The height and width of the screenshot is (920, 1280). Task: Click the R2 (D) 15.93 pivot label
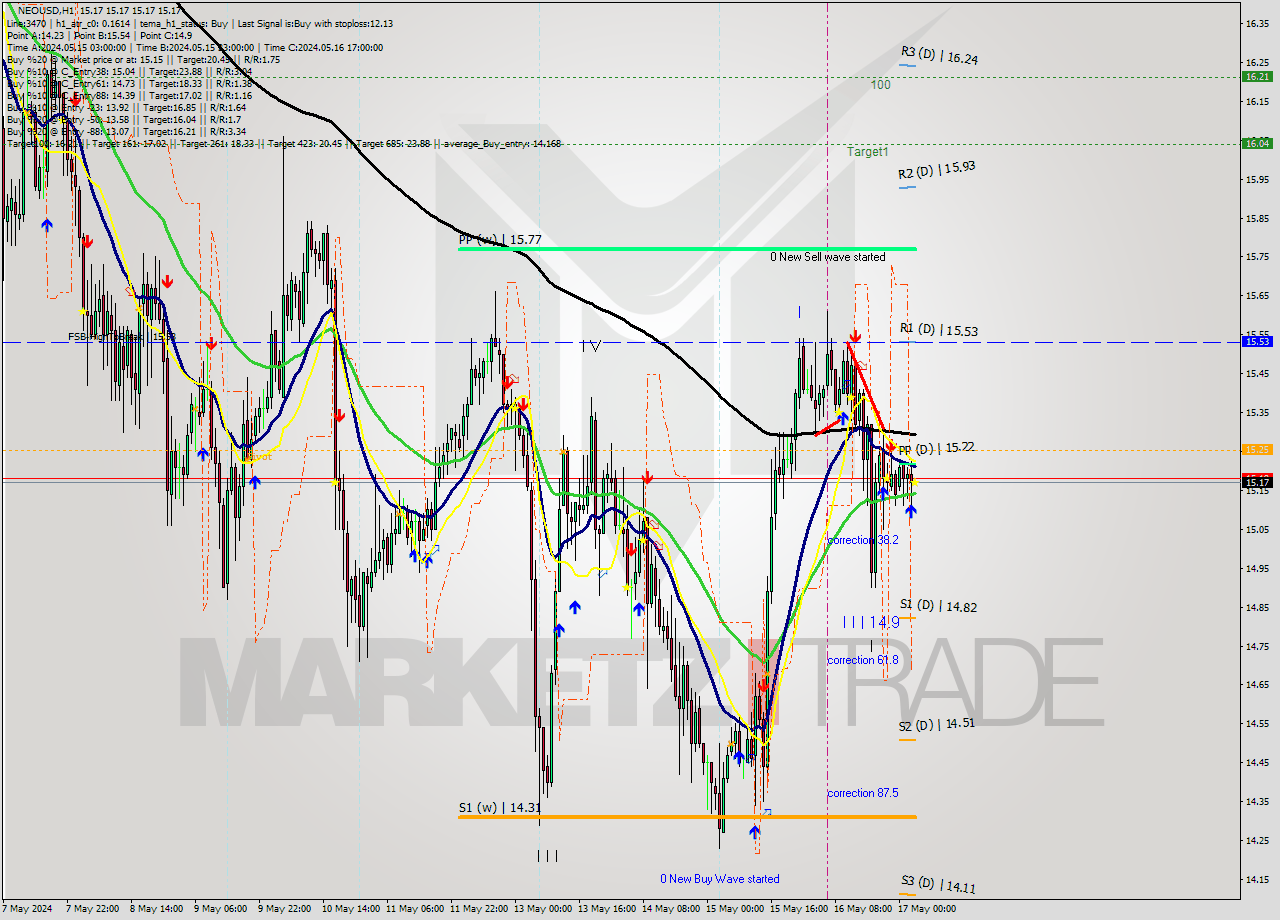[937, 170]
